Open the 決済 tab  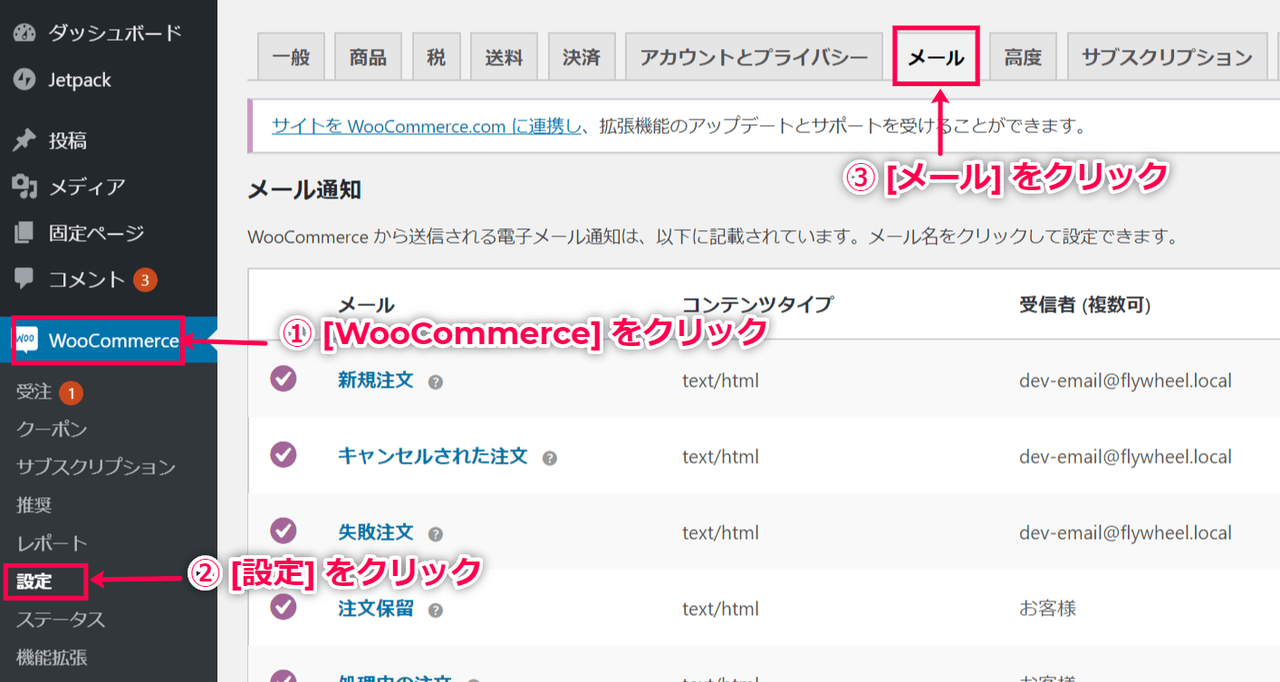click(581, 57)
